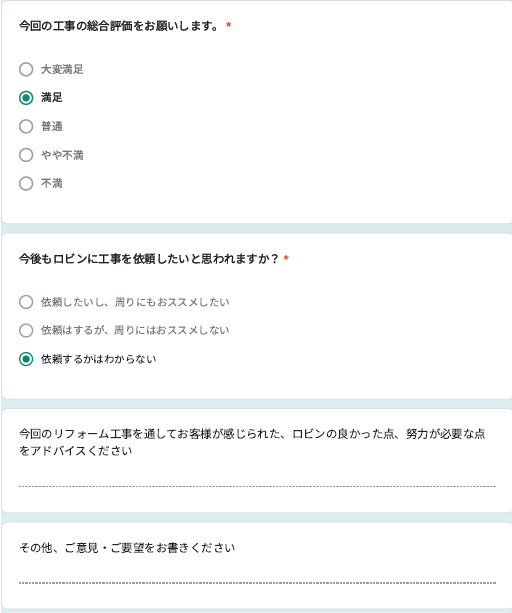
Task: Click the 不満 option label text
Action: click(52, 183)
